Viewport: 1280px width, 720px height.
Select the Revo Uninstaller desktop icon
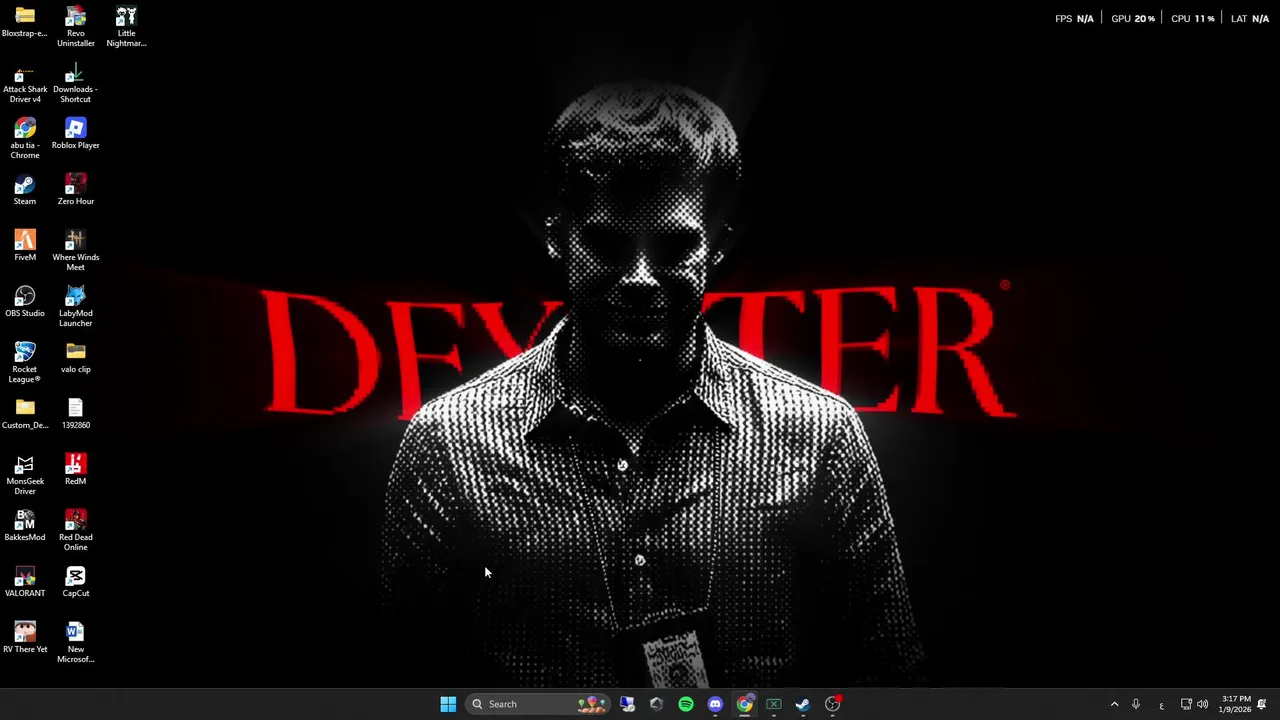click(76, 27)
